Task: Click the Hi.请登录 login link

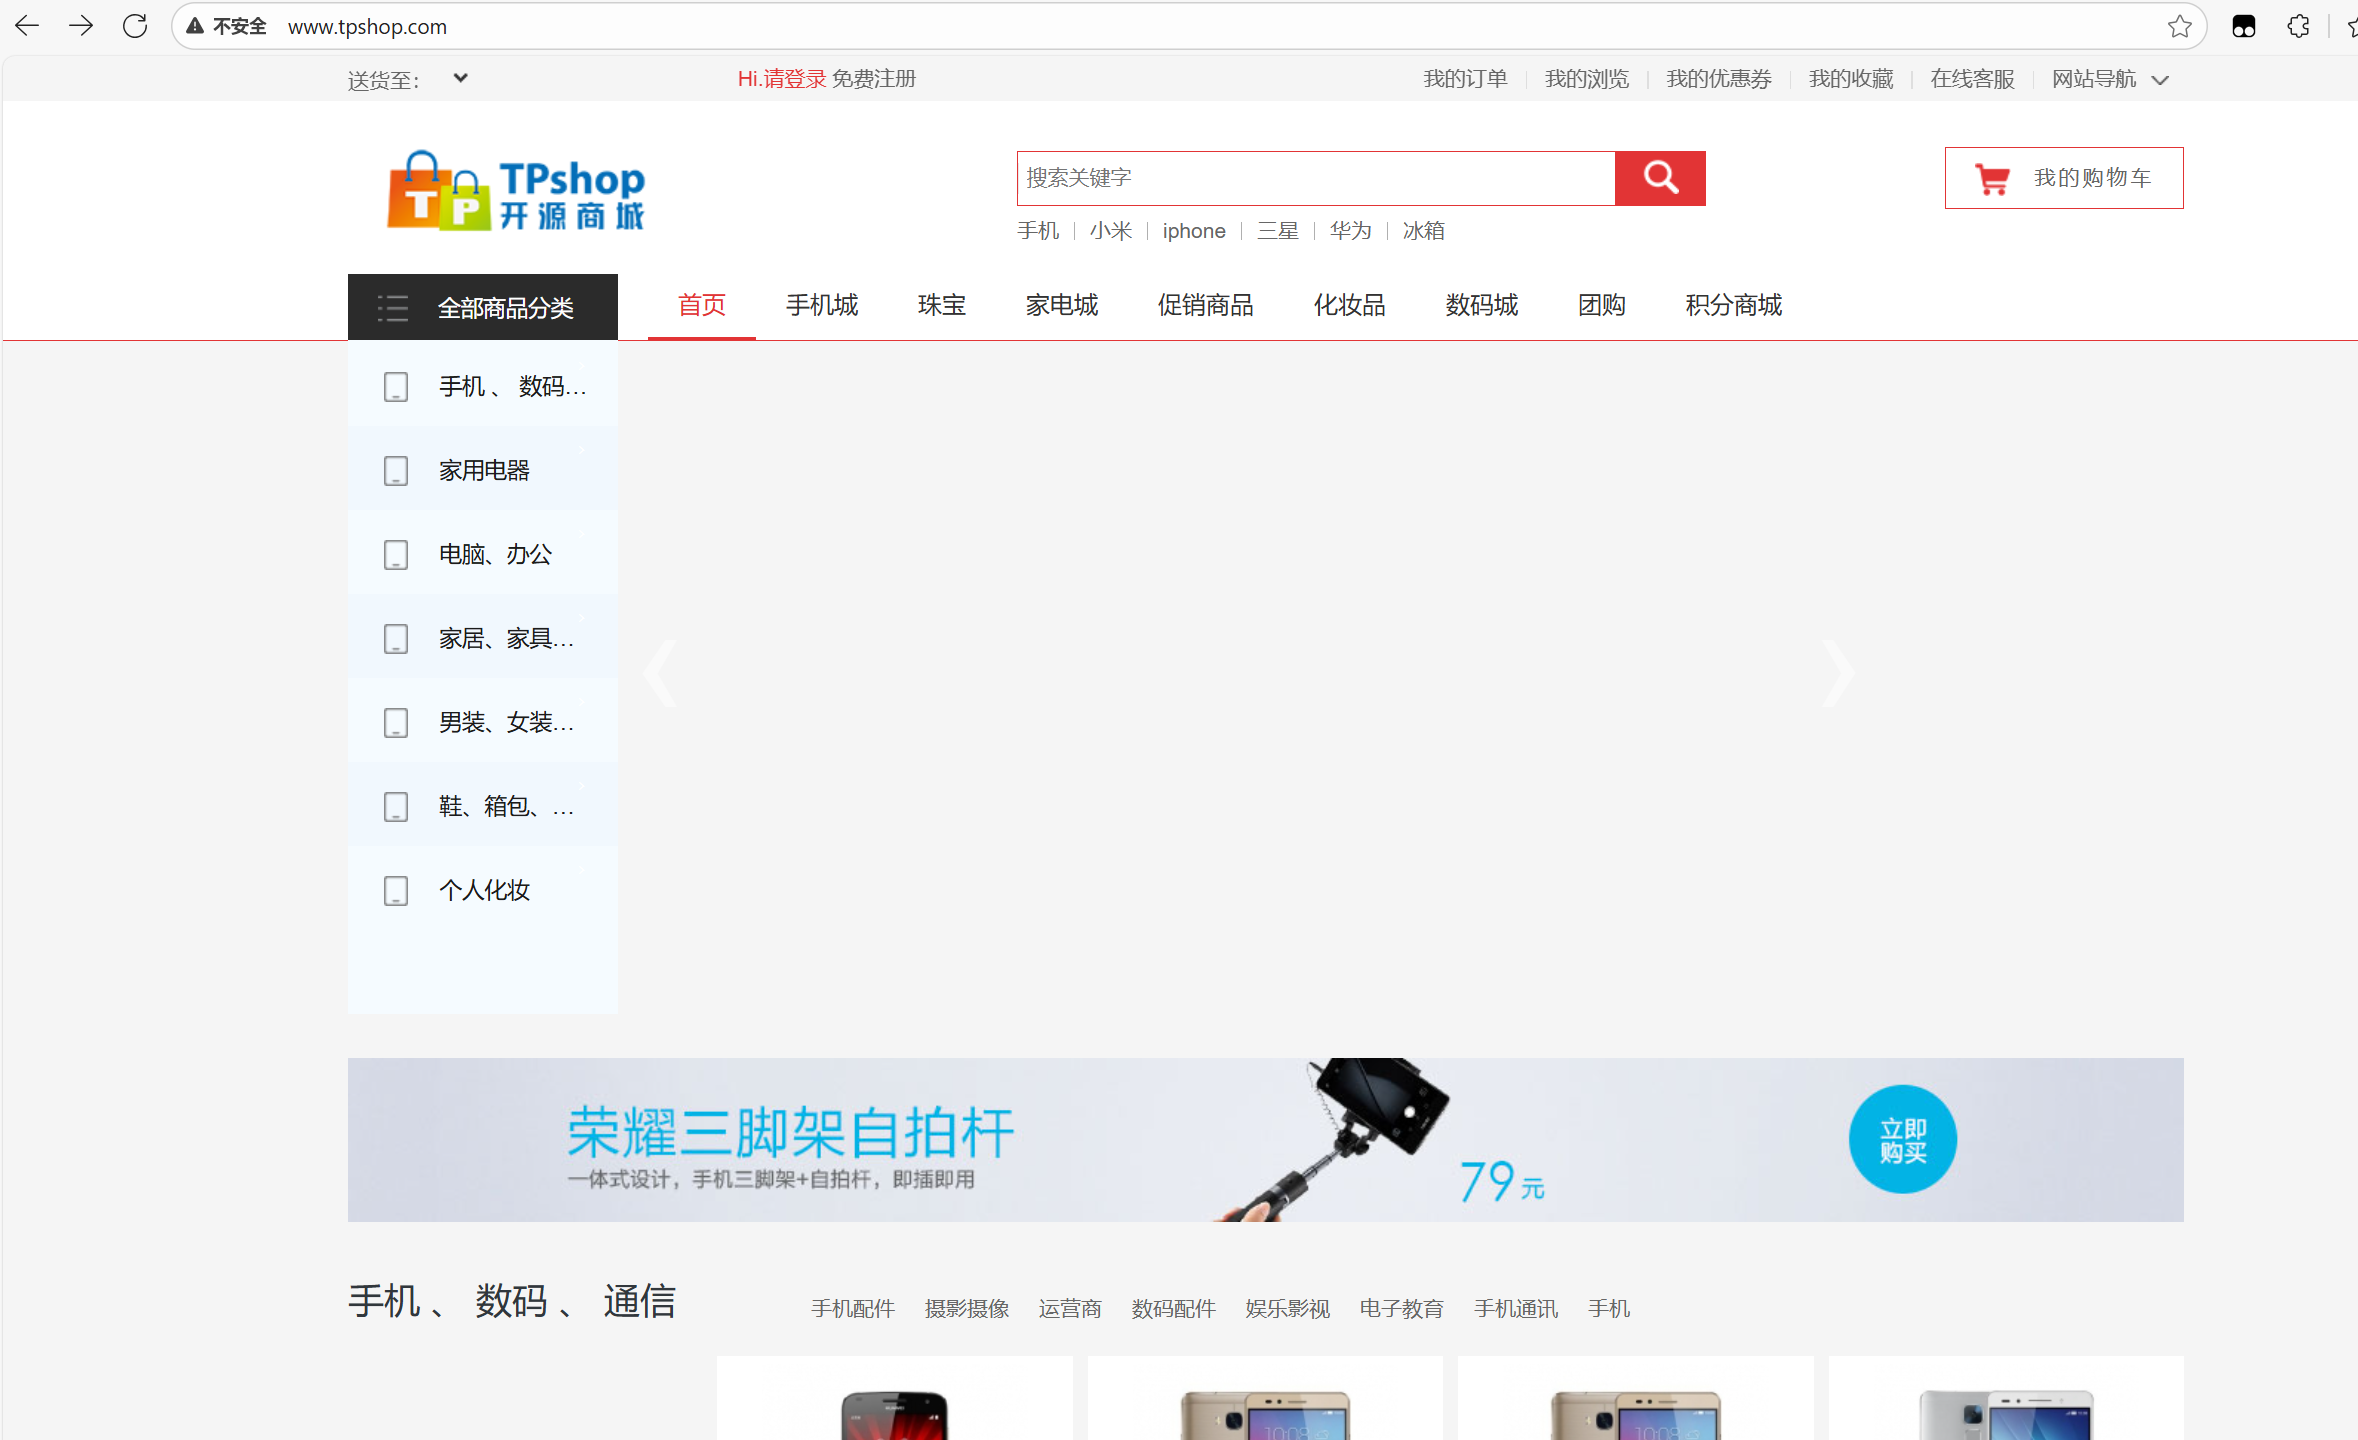Action: coord(781,78)
